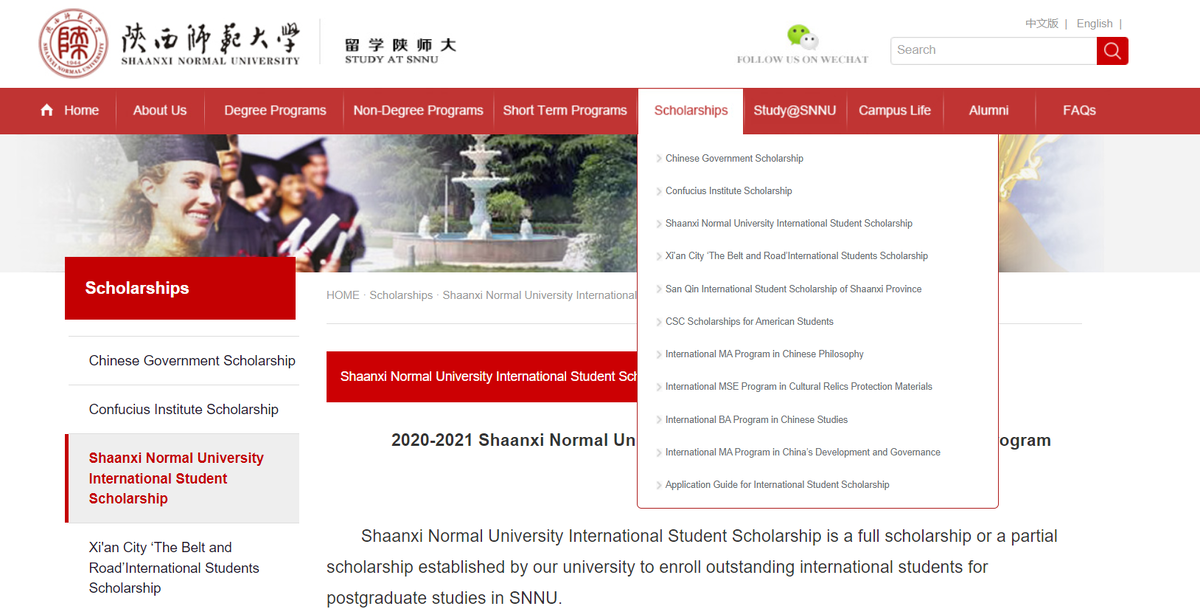Click the red search magnifier button
Image resolution: width=1200 pixels, height=609 pixels.
(x=1112, y=51)
